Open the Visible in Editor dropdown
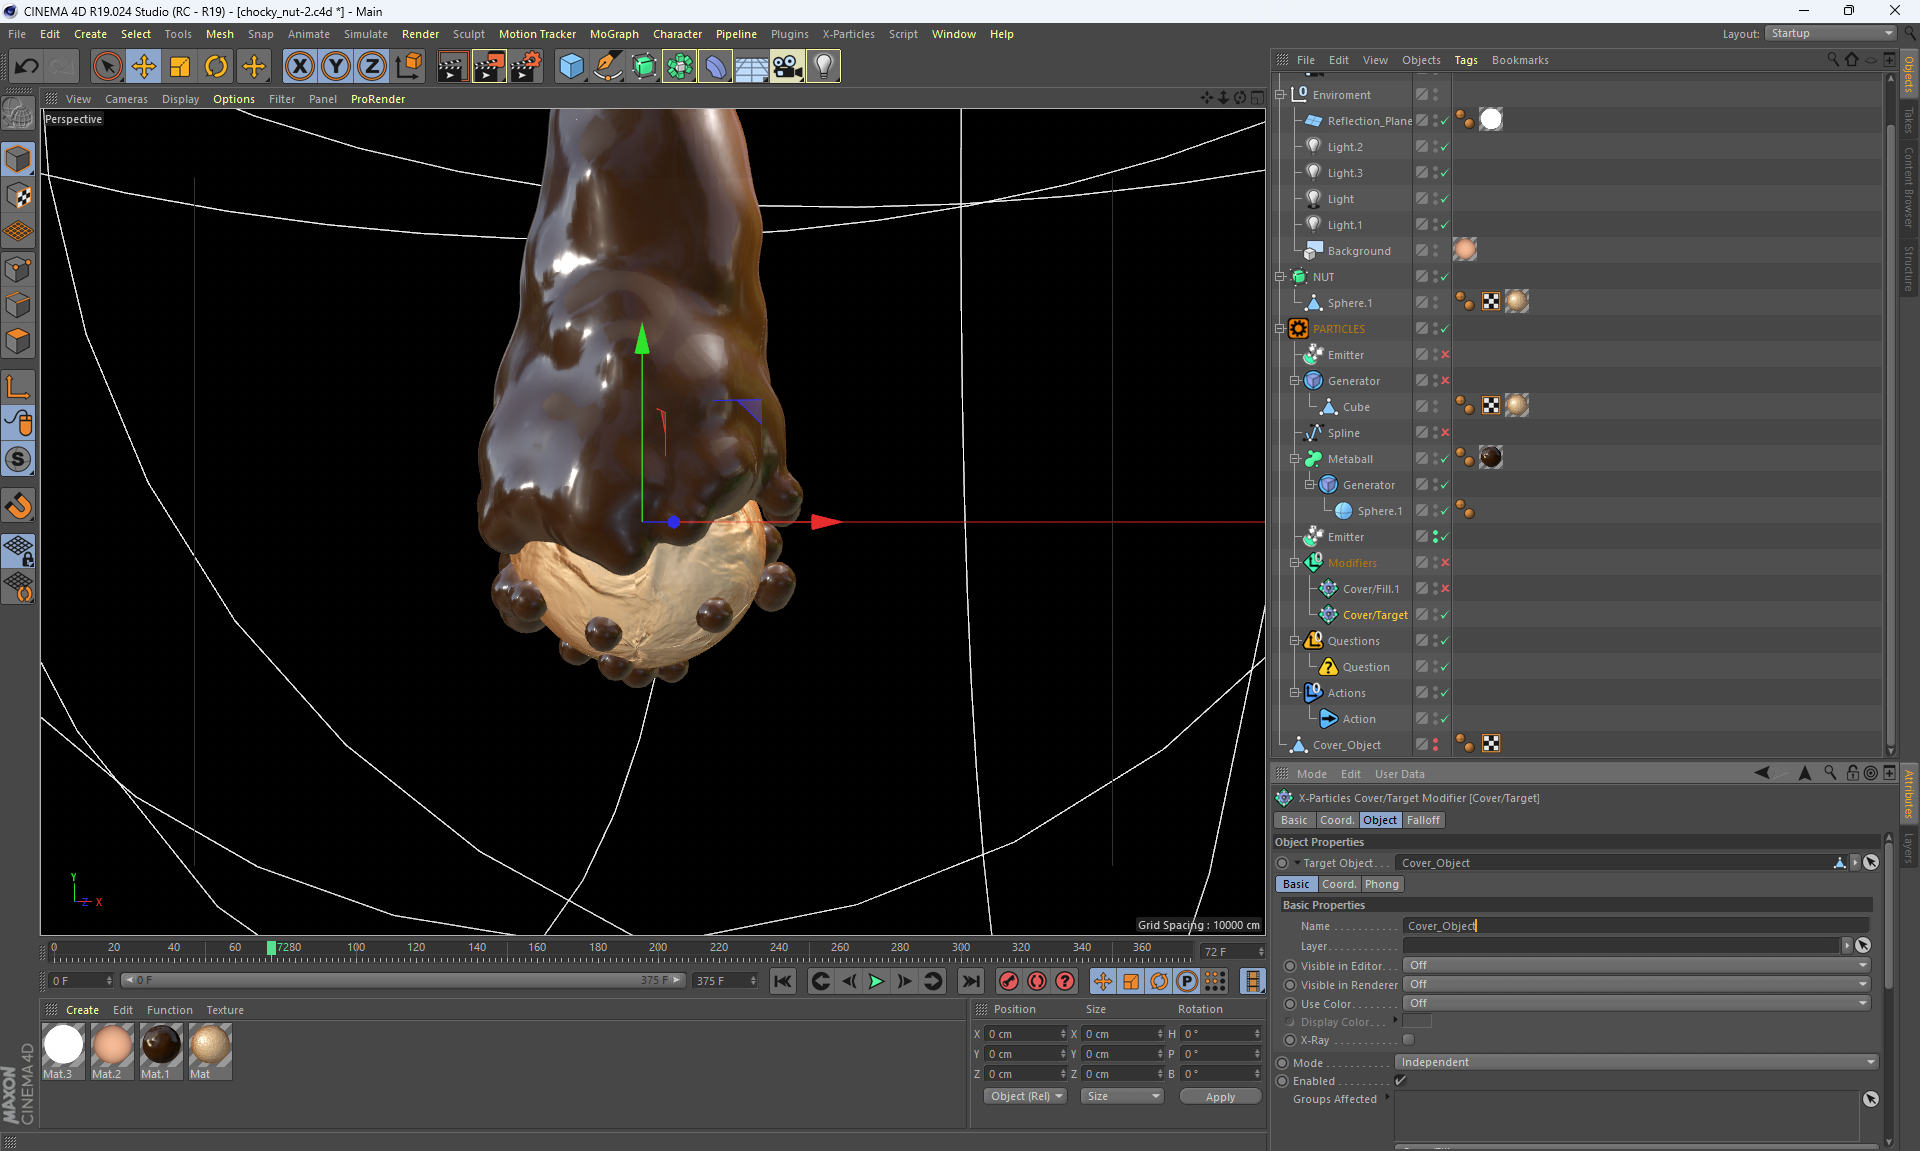The height and width of the screenshot is (1151, 1920). [x=1635, y=966]
